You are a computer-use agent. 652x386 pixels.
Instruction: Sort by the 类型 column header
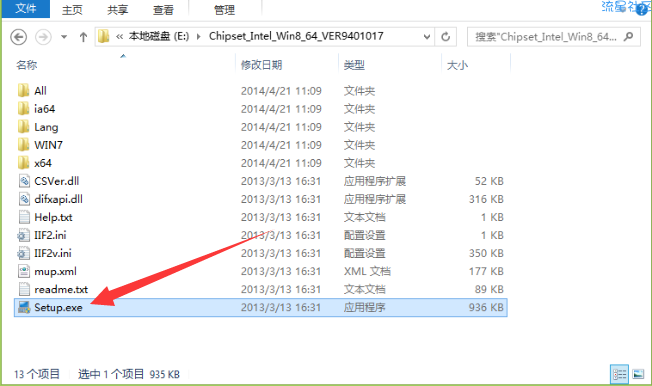coord(354,65)
